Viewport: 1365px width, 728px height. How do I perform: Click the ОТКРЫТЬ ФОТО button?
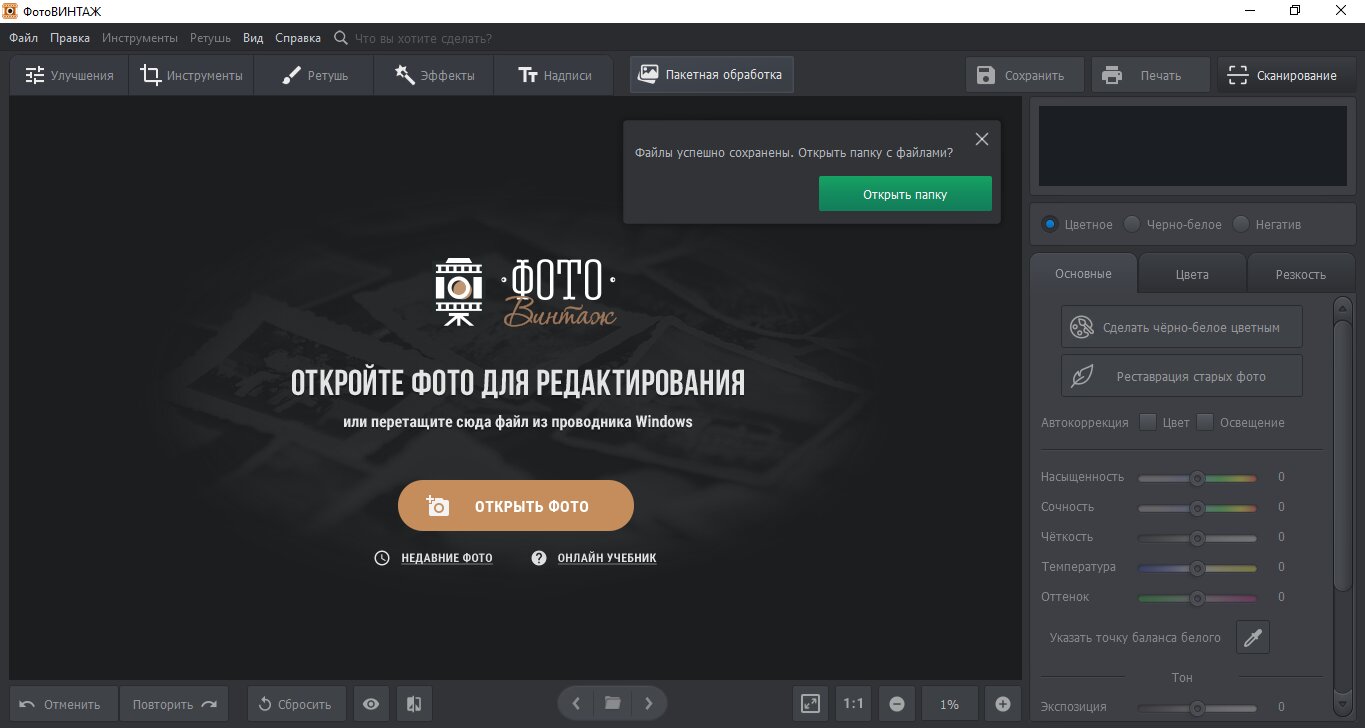516,506
